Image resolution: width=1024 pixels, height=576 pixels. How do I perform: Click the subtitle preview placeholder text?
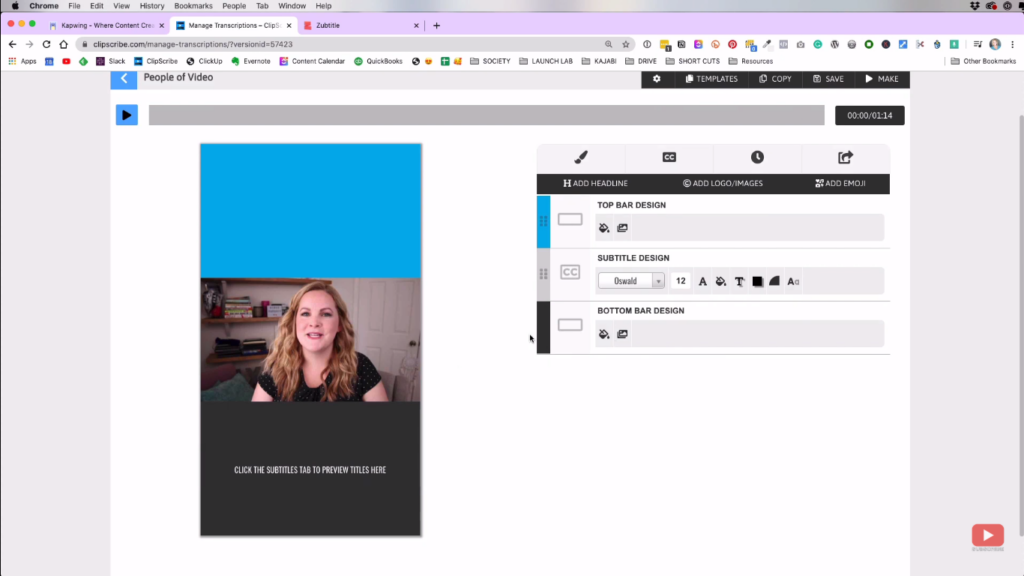pyautogui.click(x=310, y=470)
